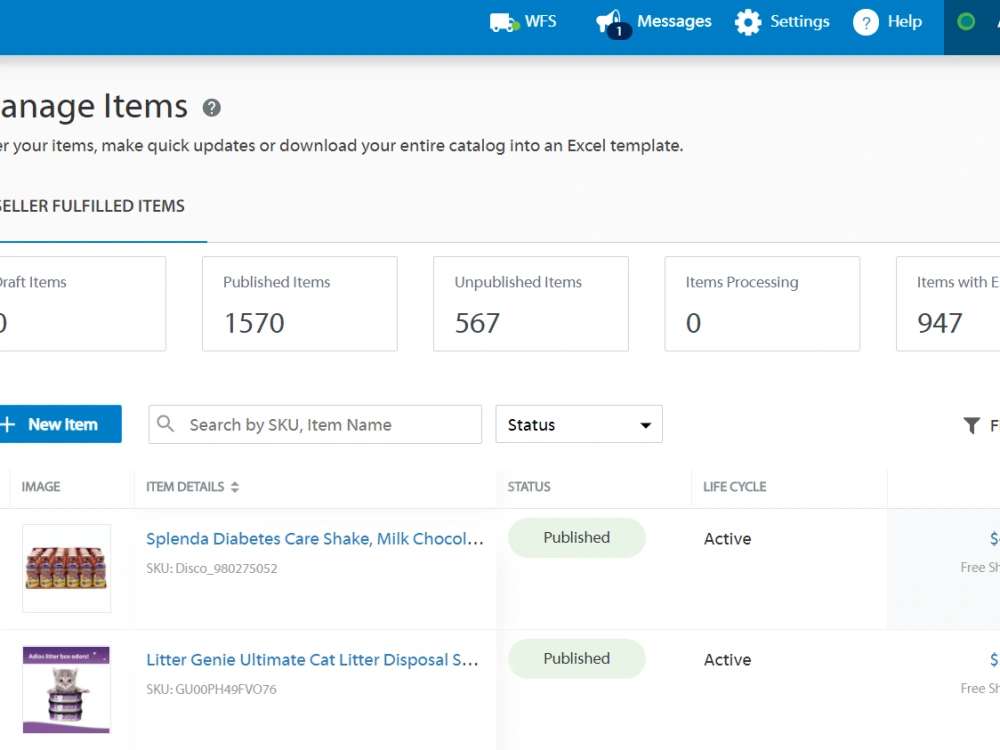Click SKU: Disco_980275052 text
Image resolution: width=1000 pixels, height=750 pixels.
pos(212,568)
